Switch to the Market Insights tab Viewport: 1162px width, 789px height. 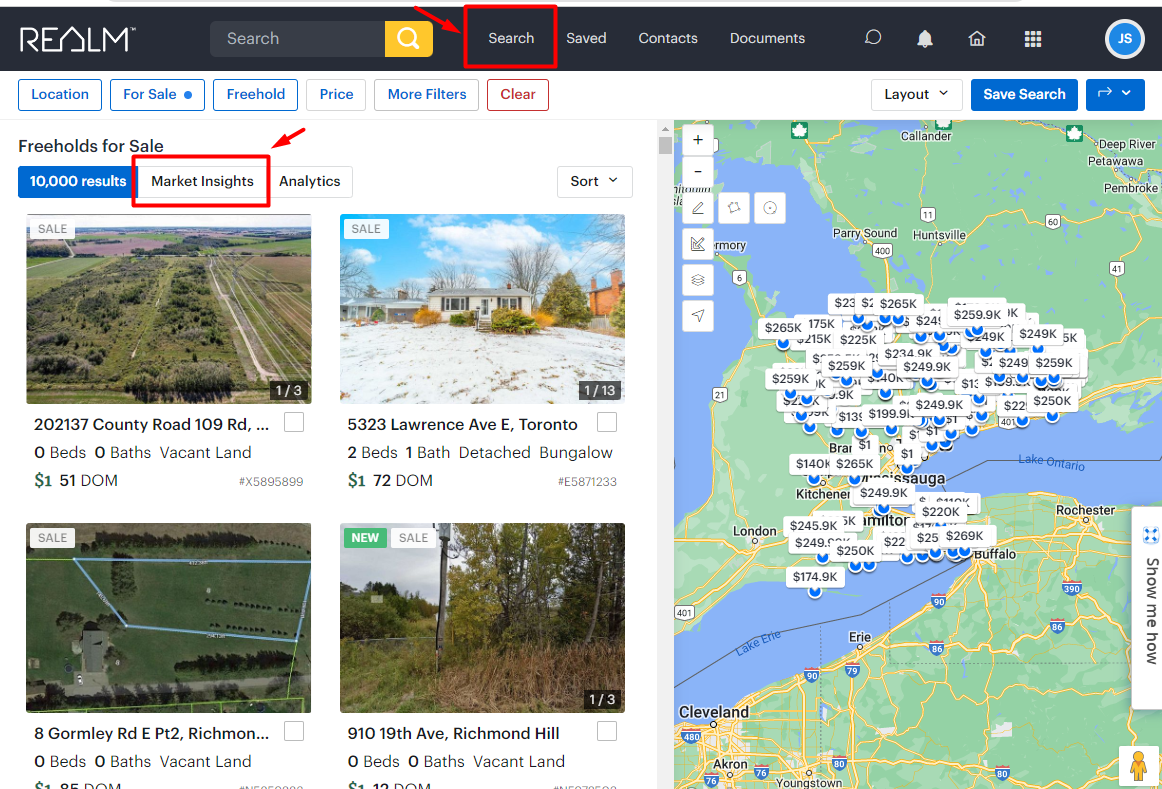tap(202, 182)
